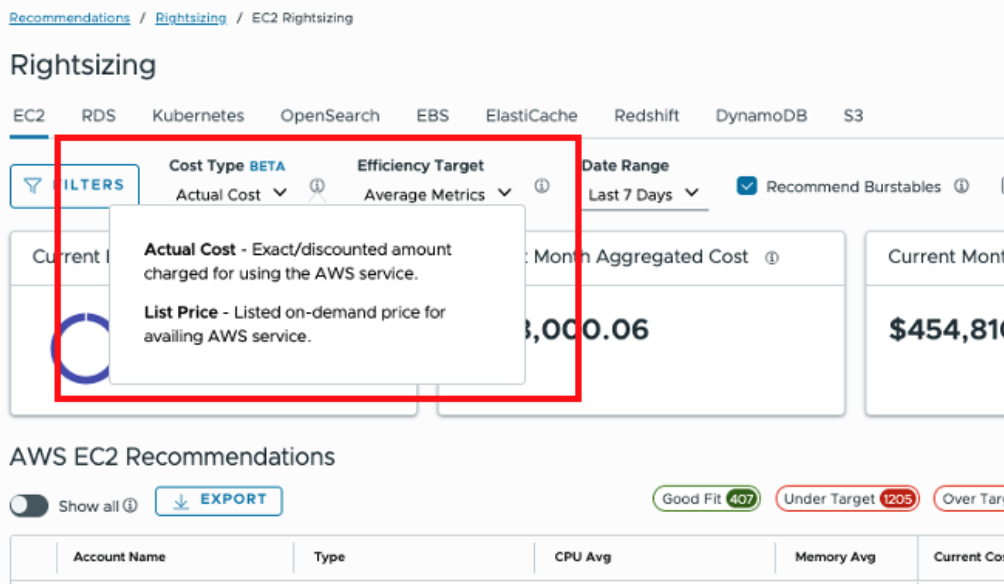
Task: Click the funnel filter icon
Action: pyautogui.click(x=32, y=186)
